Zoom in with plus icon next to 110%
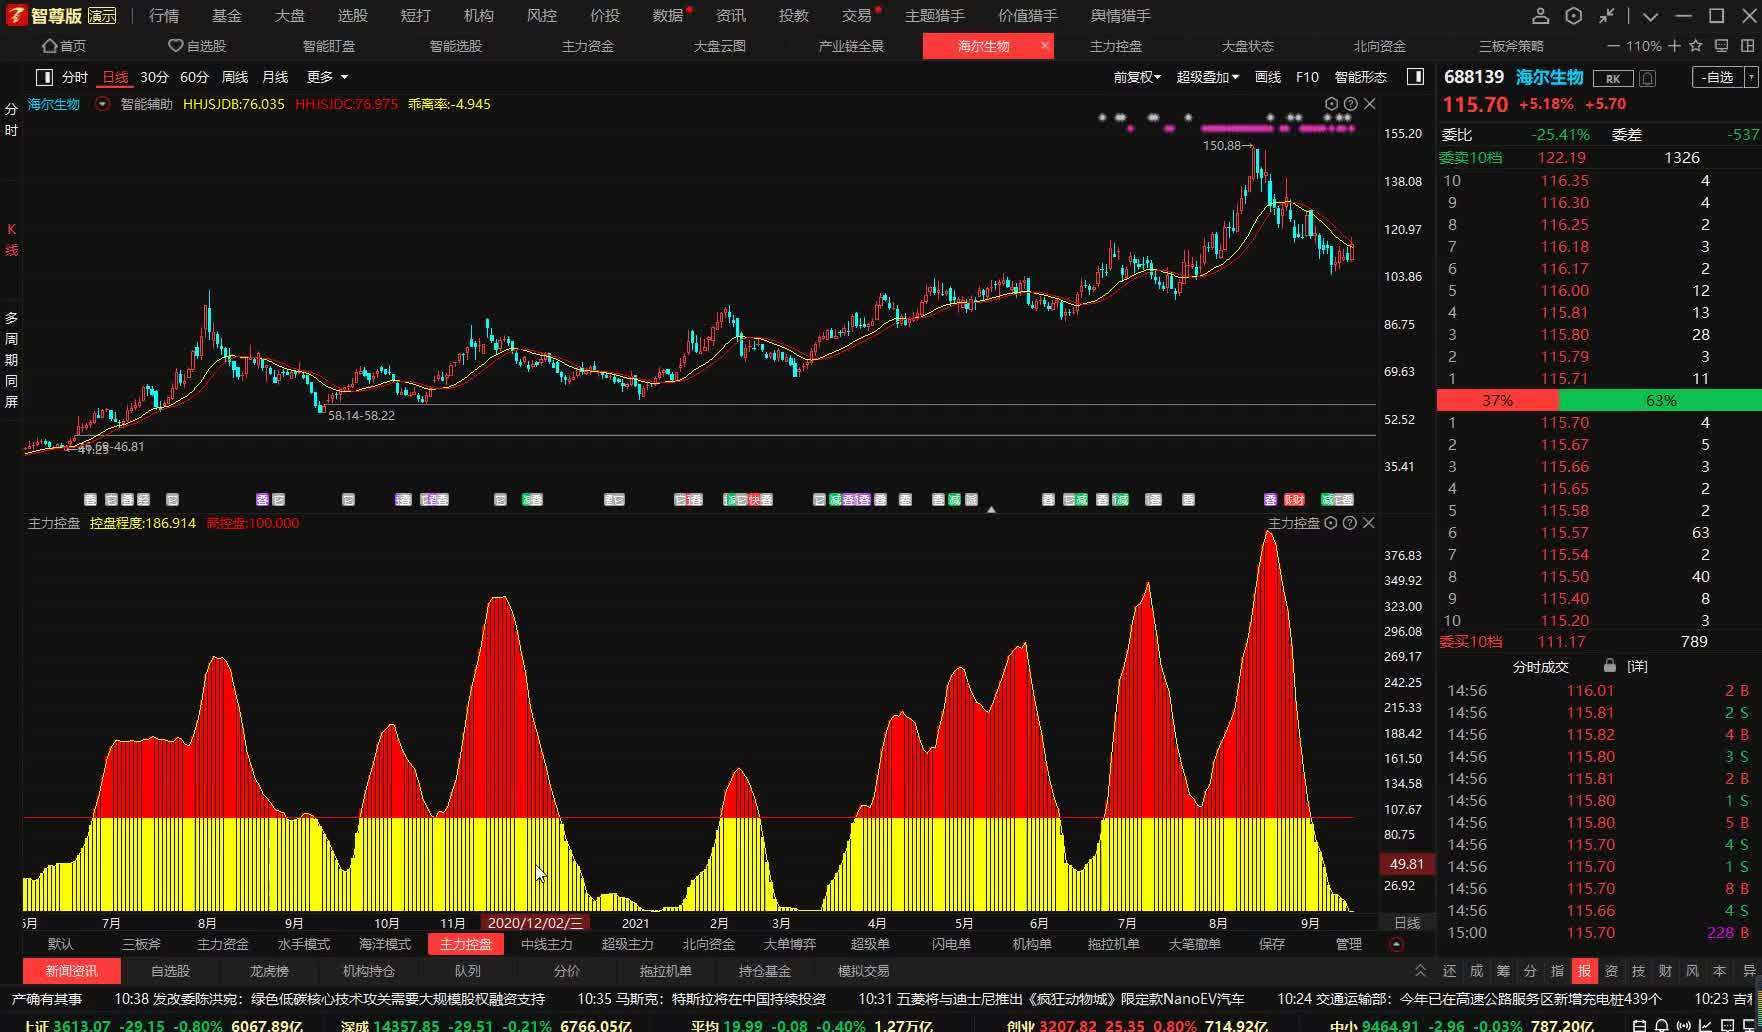 [1675, 46]
